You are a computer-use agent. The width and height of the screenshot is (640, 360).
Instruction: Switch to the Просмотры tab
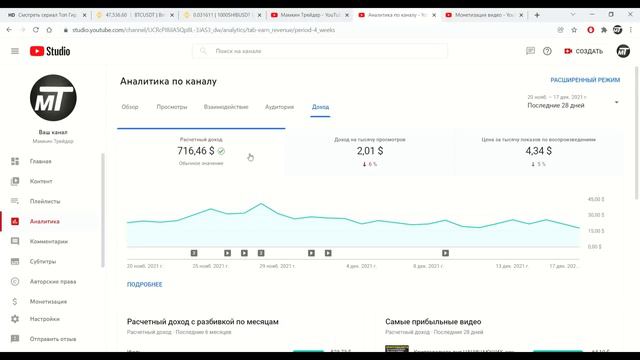coord(172,107)
